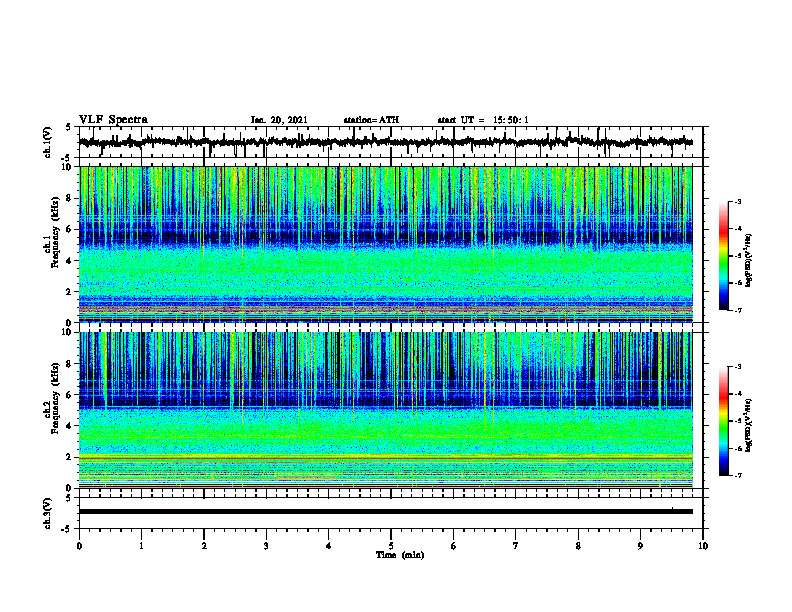Click the "station=ATH" header text
Image resolution: width=792 pixels, height=612 pixels.
(371, 120)
